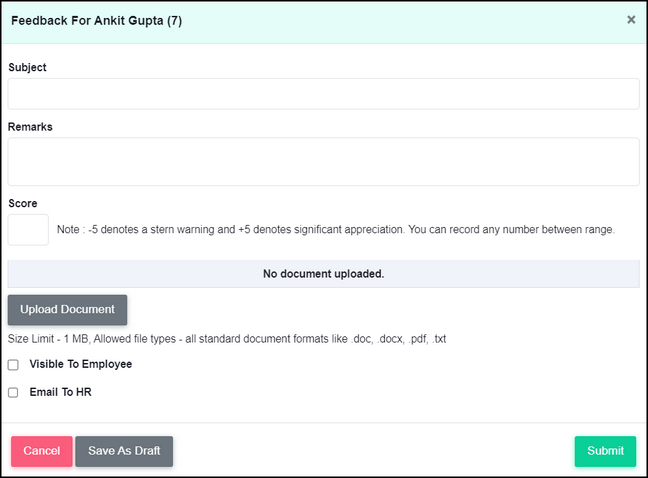Click the Score input box
Viewport: 648px width, 478px height.
pos(28,230)
